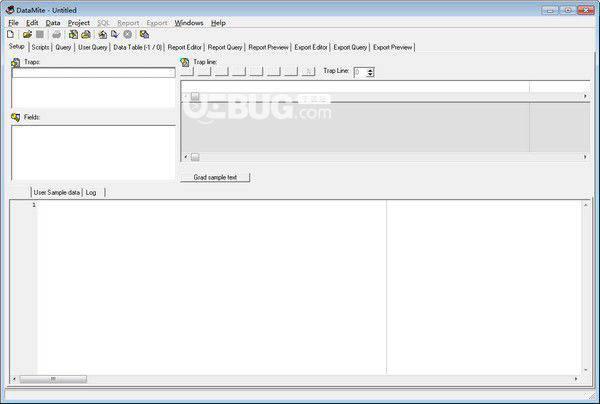600x404 pixels.
Task: Click the icon beside the Traps label
Action: [16, 62]
